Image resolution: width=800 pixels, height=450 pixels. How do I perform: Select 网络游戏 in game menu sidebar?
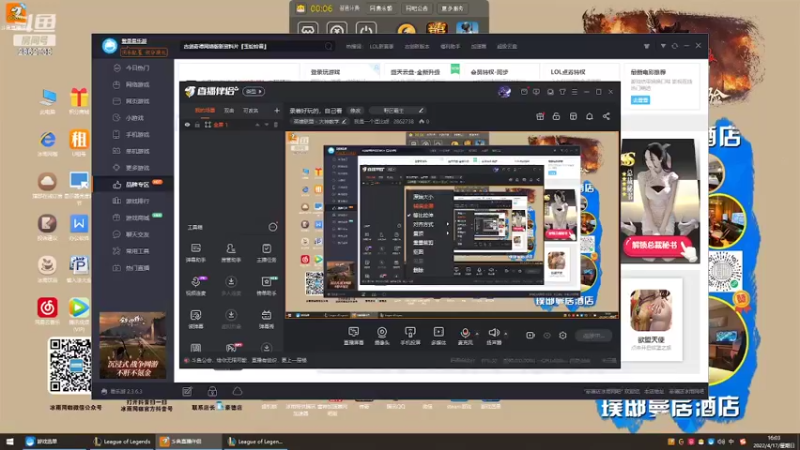[133, 84]
